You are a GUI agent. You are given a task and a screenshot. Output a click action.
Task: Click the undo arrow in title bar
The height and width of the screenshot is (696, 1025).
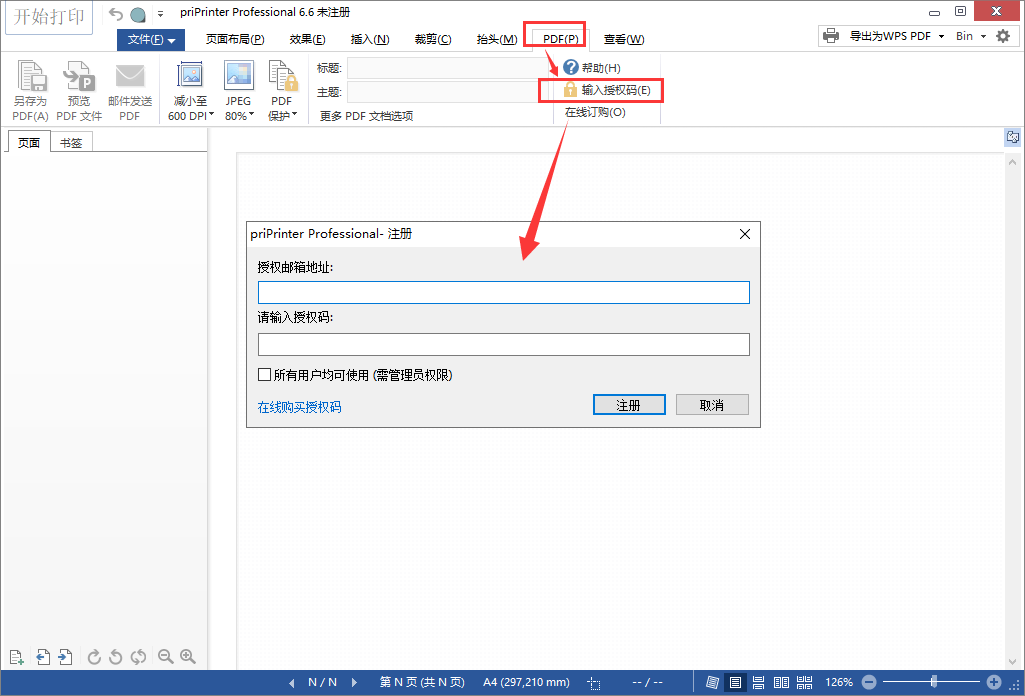[116, 14]
